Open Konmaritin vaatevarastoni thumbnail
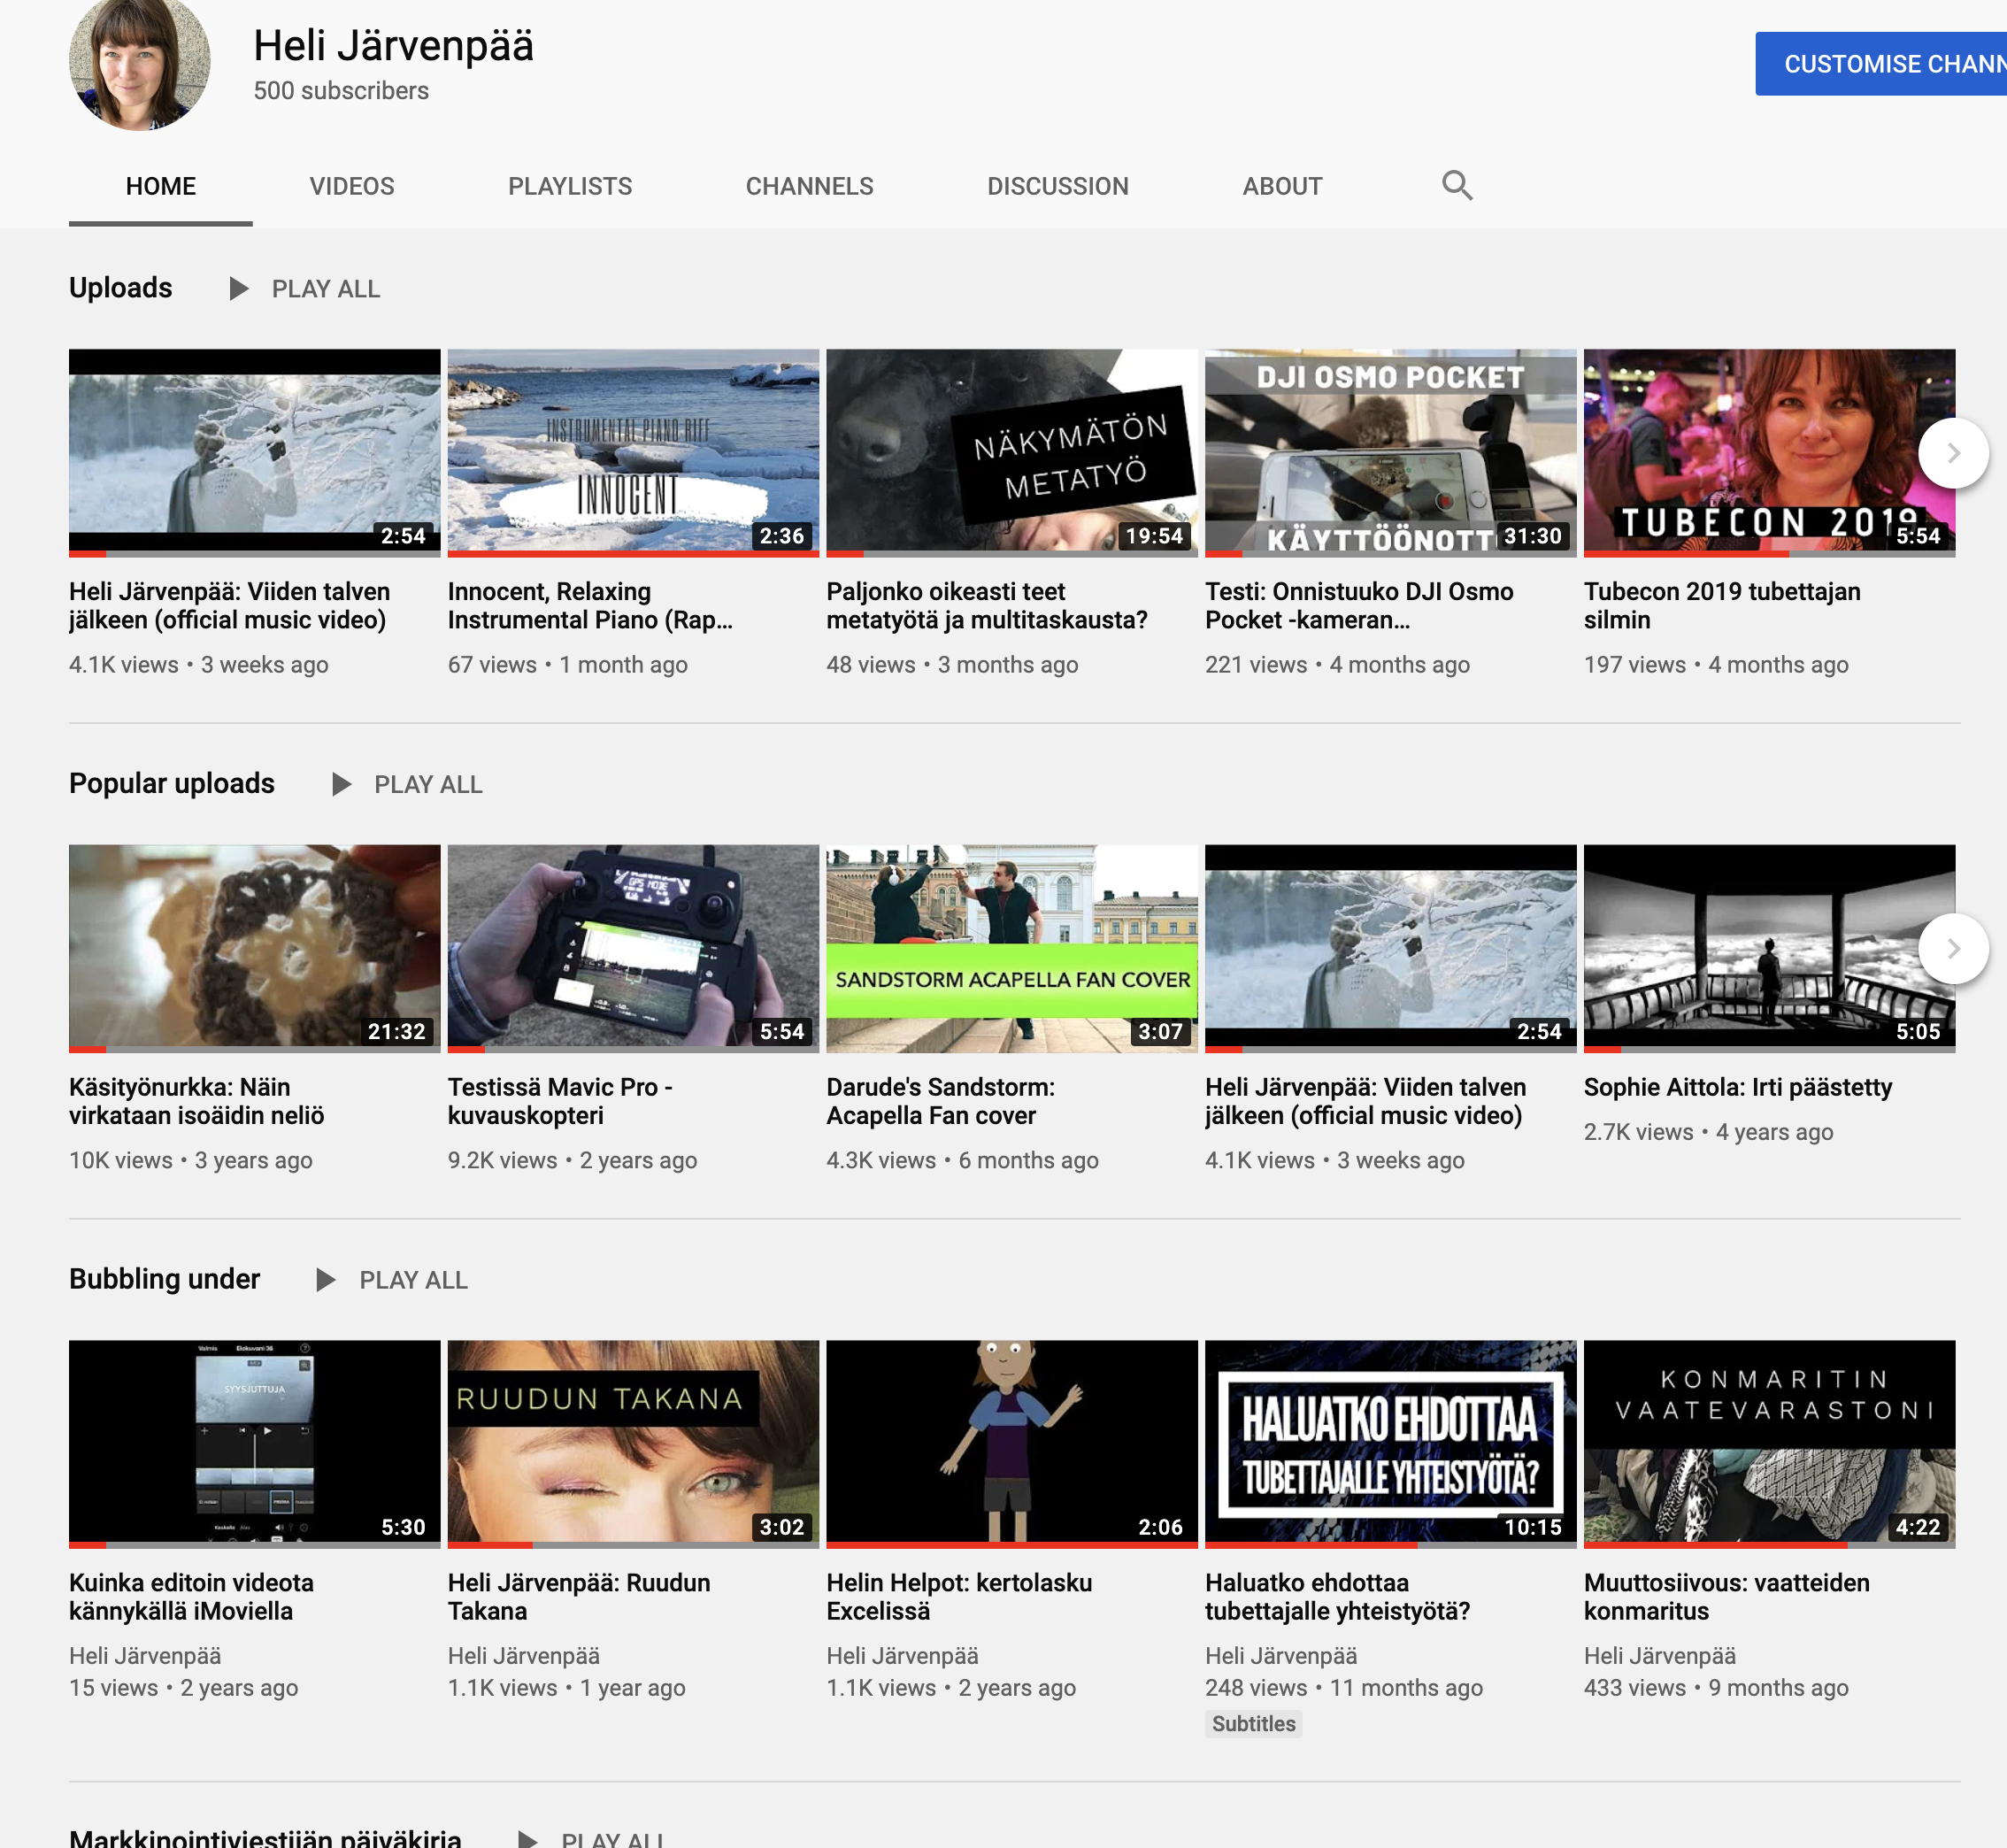The width and height of the screenshot is (2007, 1848). click(x=1768, y=1442)
